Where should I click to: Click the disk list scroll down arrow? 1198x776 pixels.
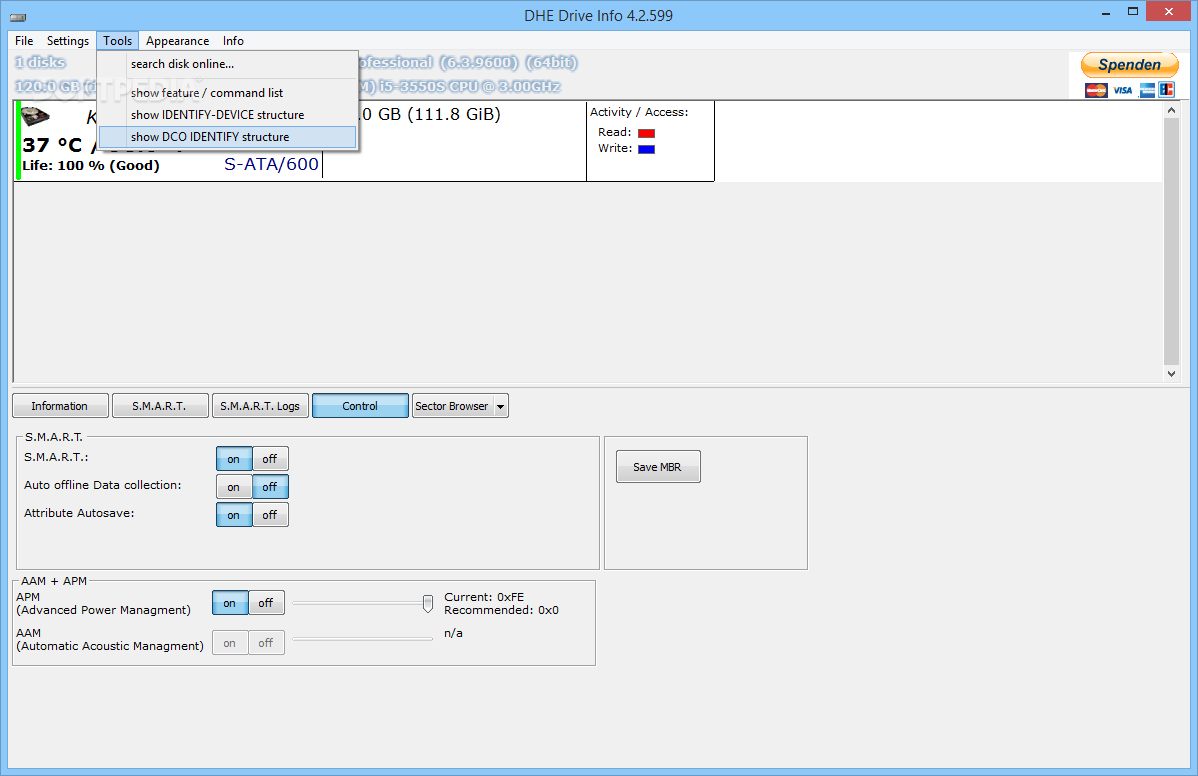point(1171,373)
